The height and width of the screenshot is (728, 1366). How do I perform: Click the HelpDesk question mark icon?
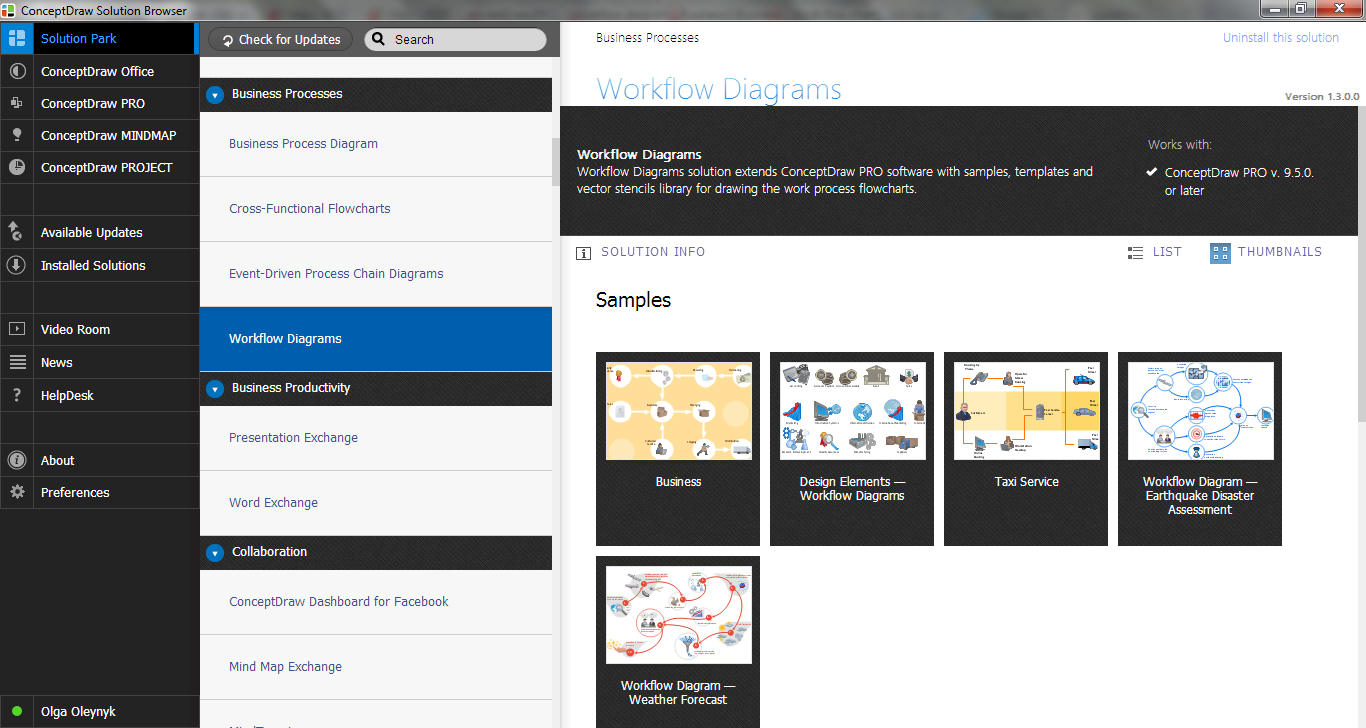[x=16, y=395]
